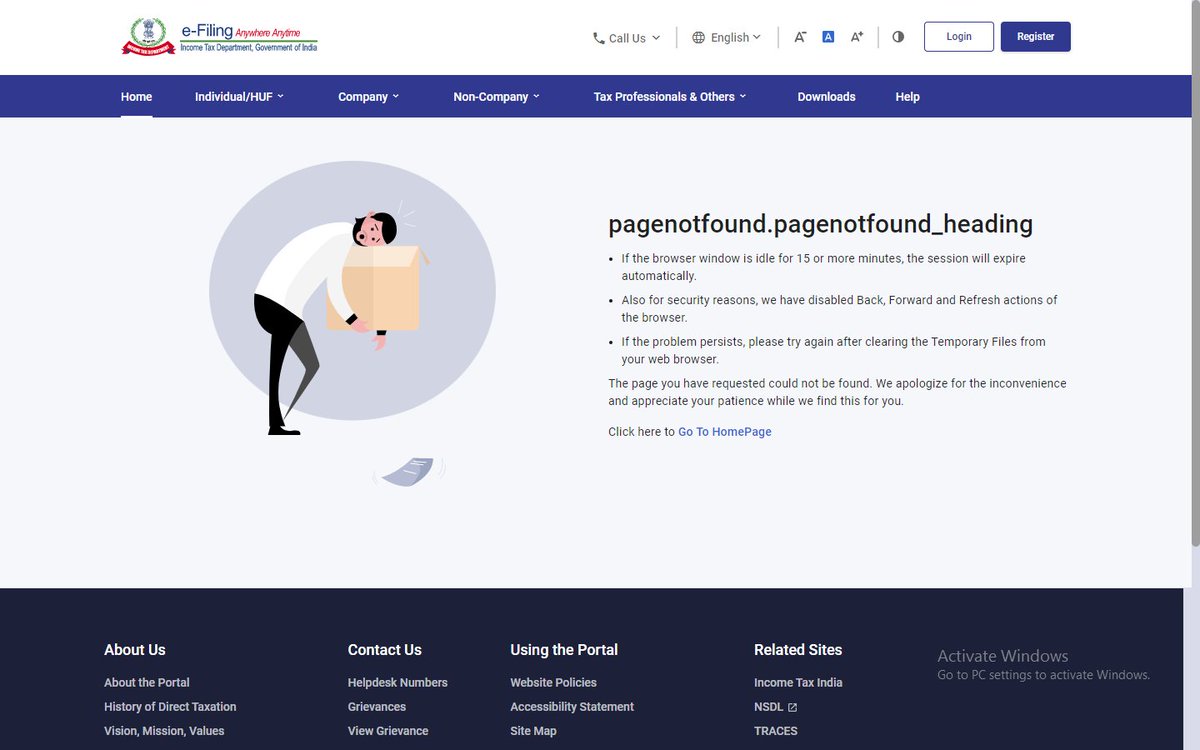Open Website Policies link
Image resolution: width=1200 pixels, height=750 pixels.
coord(553,683)
